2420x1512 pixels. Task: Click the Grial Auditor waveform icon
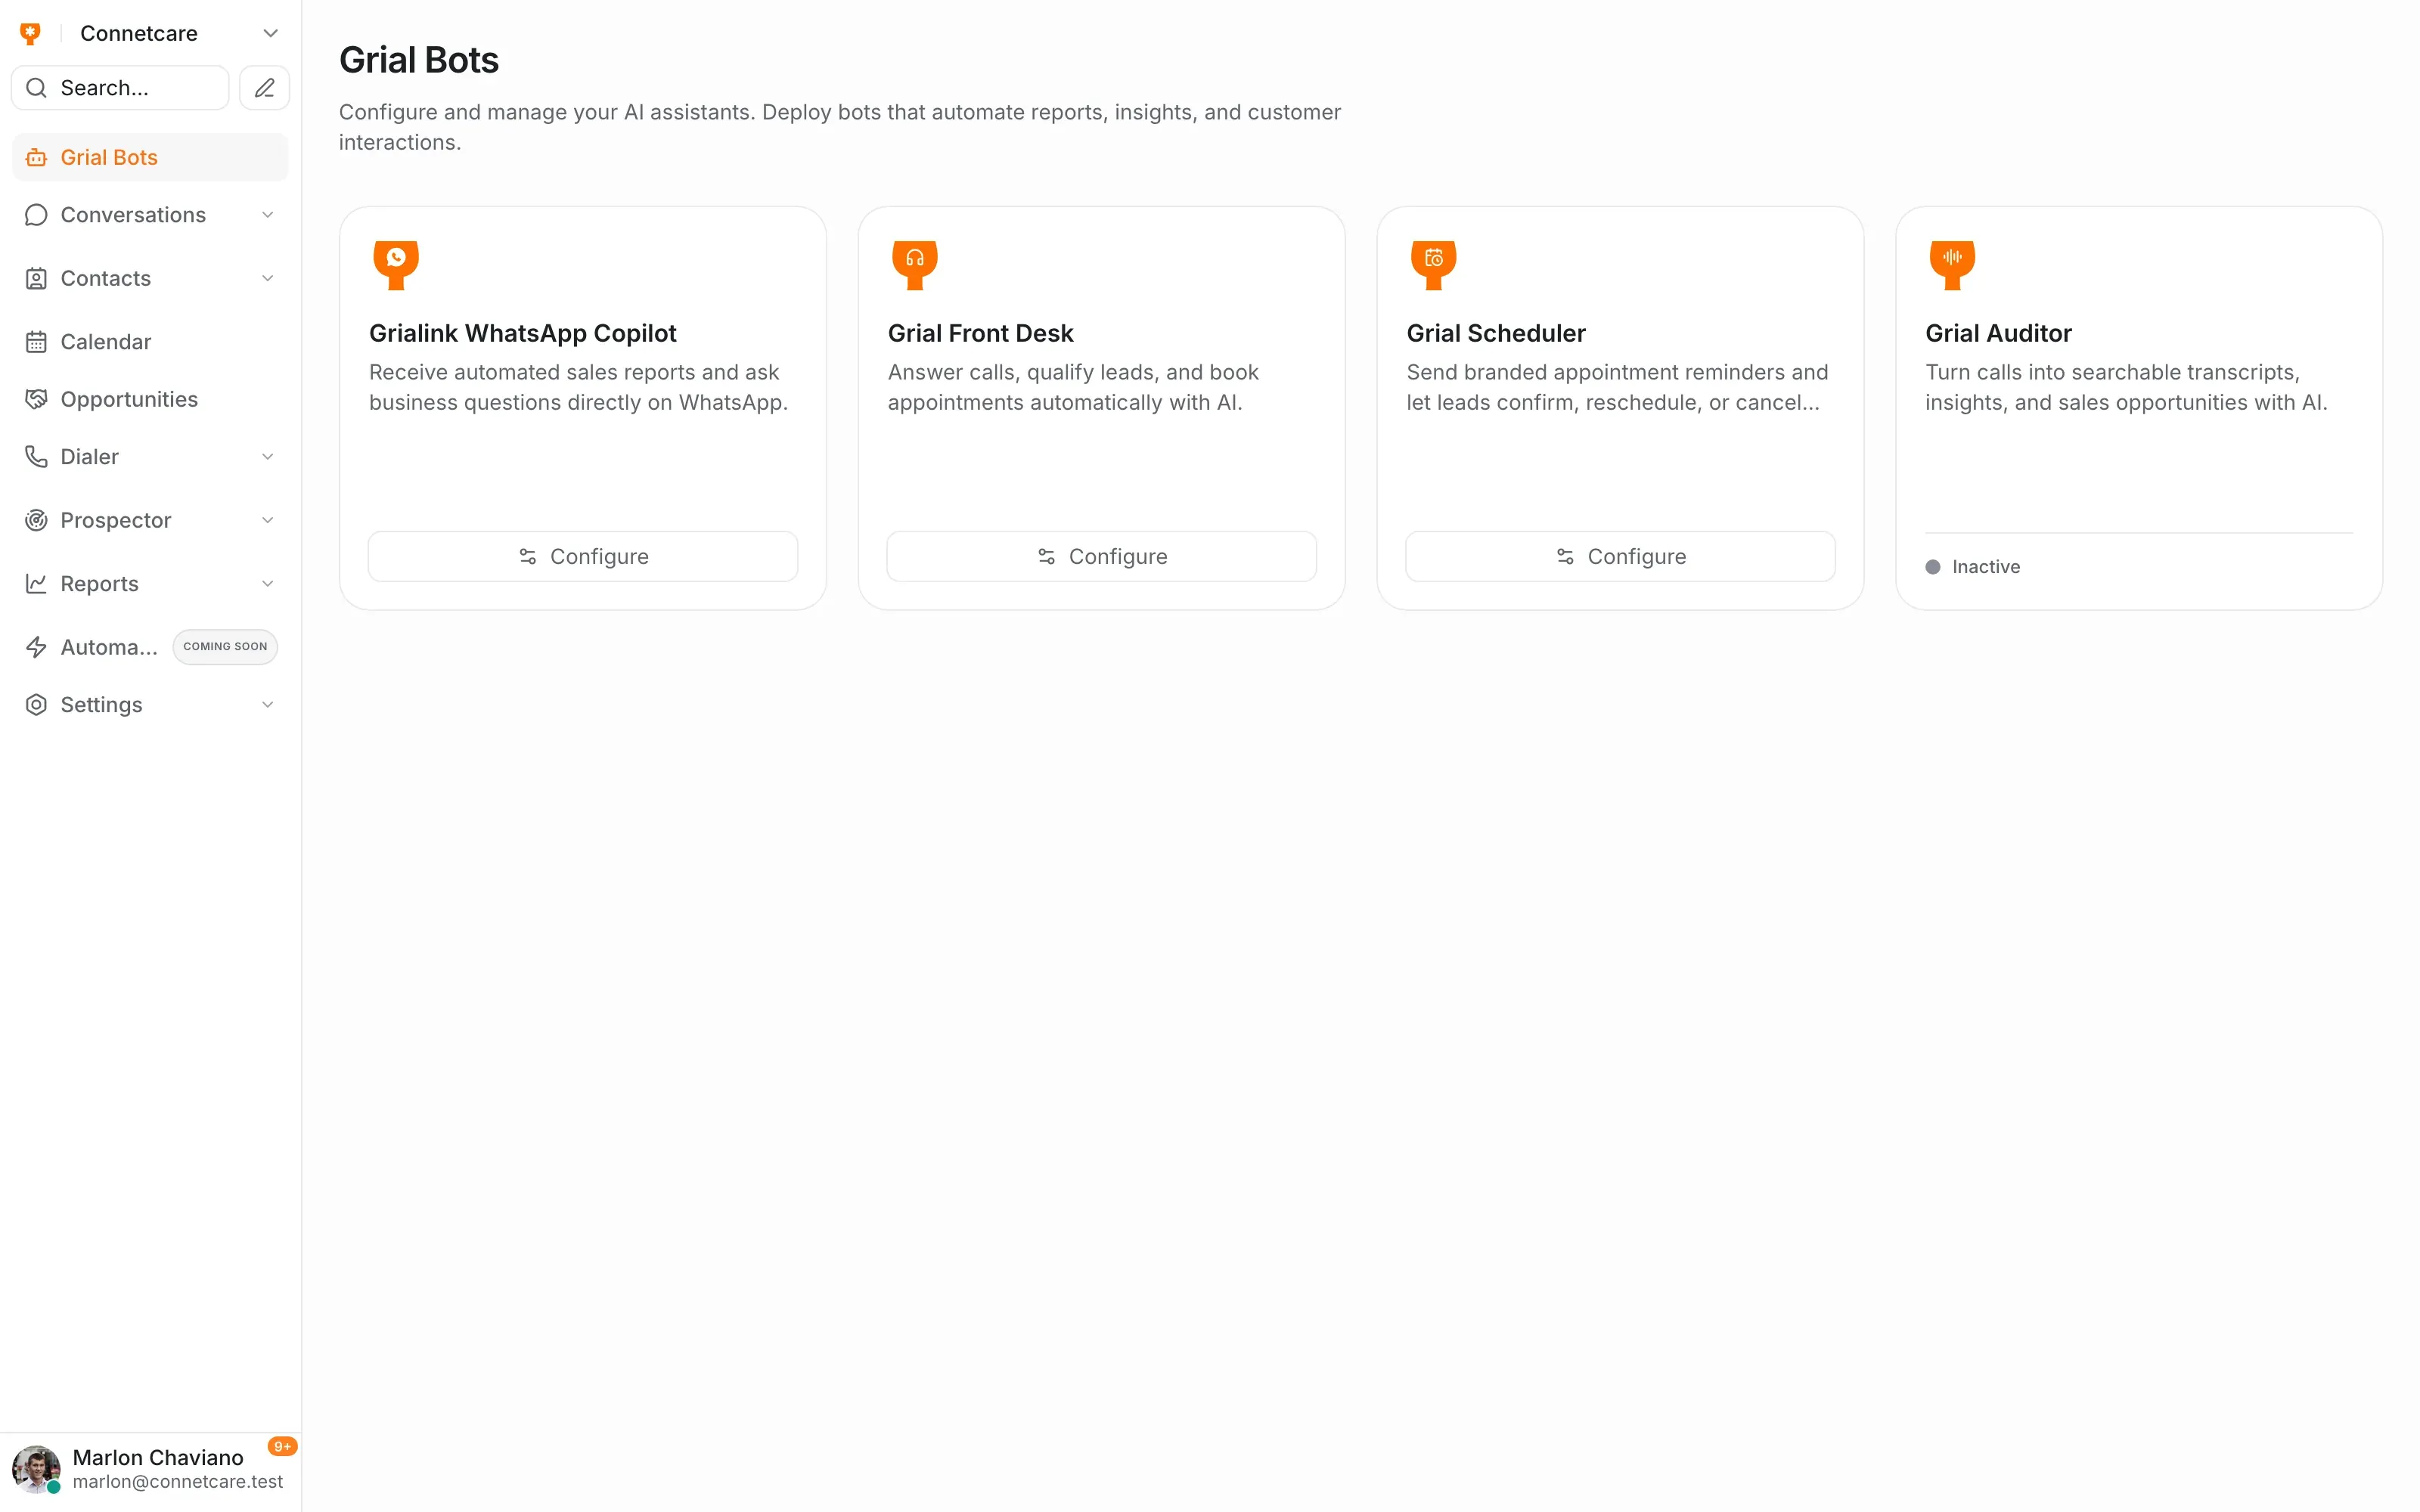tap(1952, 265)
